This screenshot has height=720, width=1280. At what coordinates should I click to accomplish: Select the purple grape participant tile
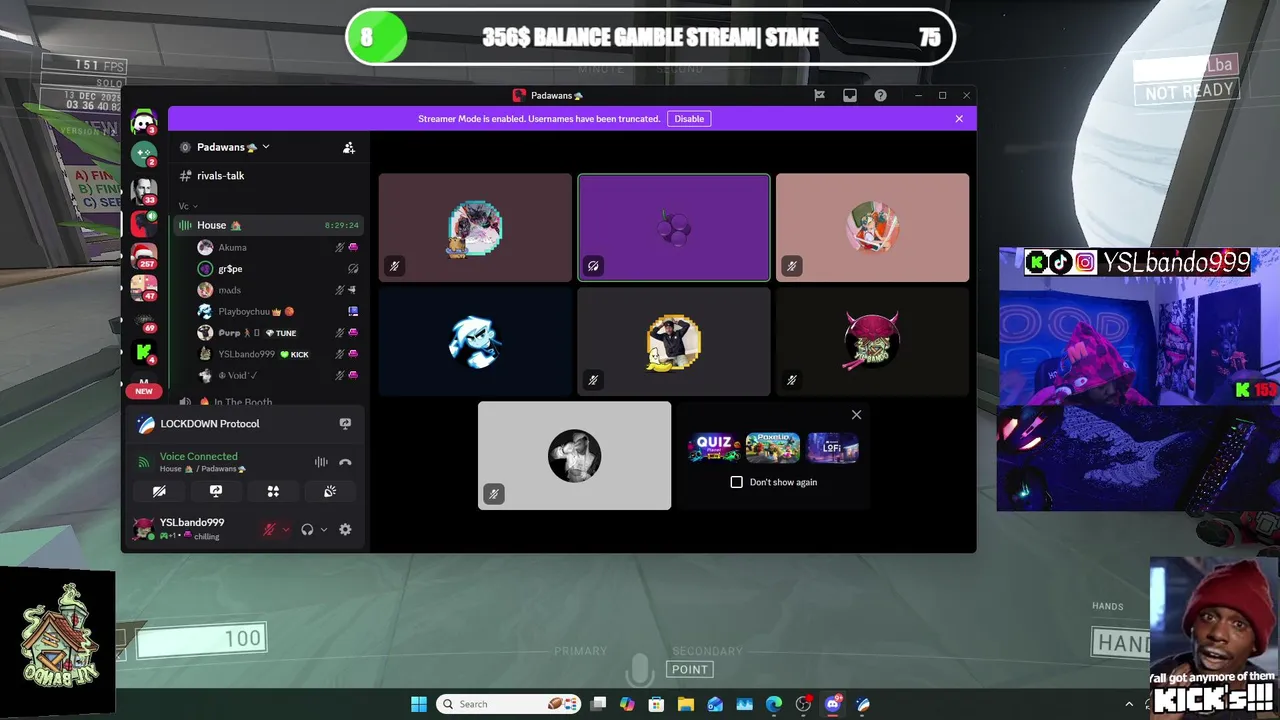[x=674, y=228]
